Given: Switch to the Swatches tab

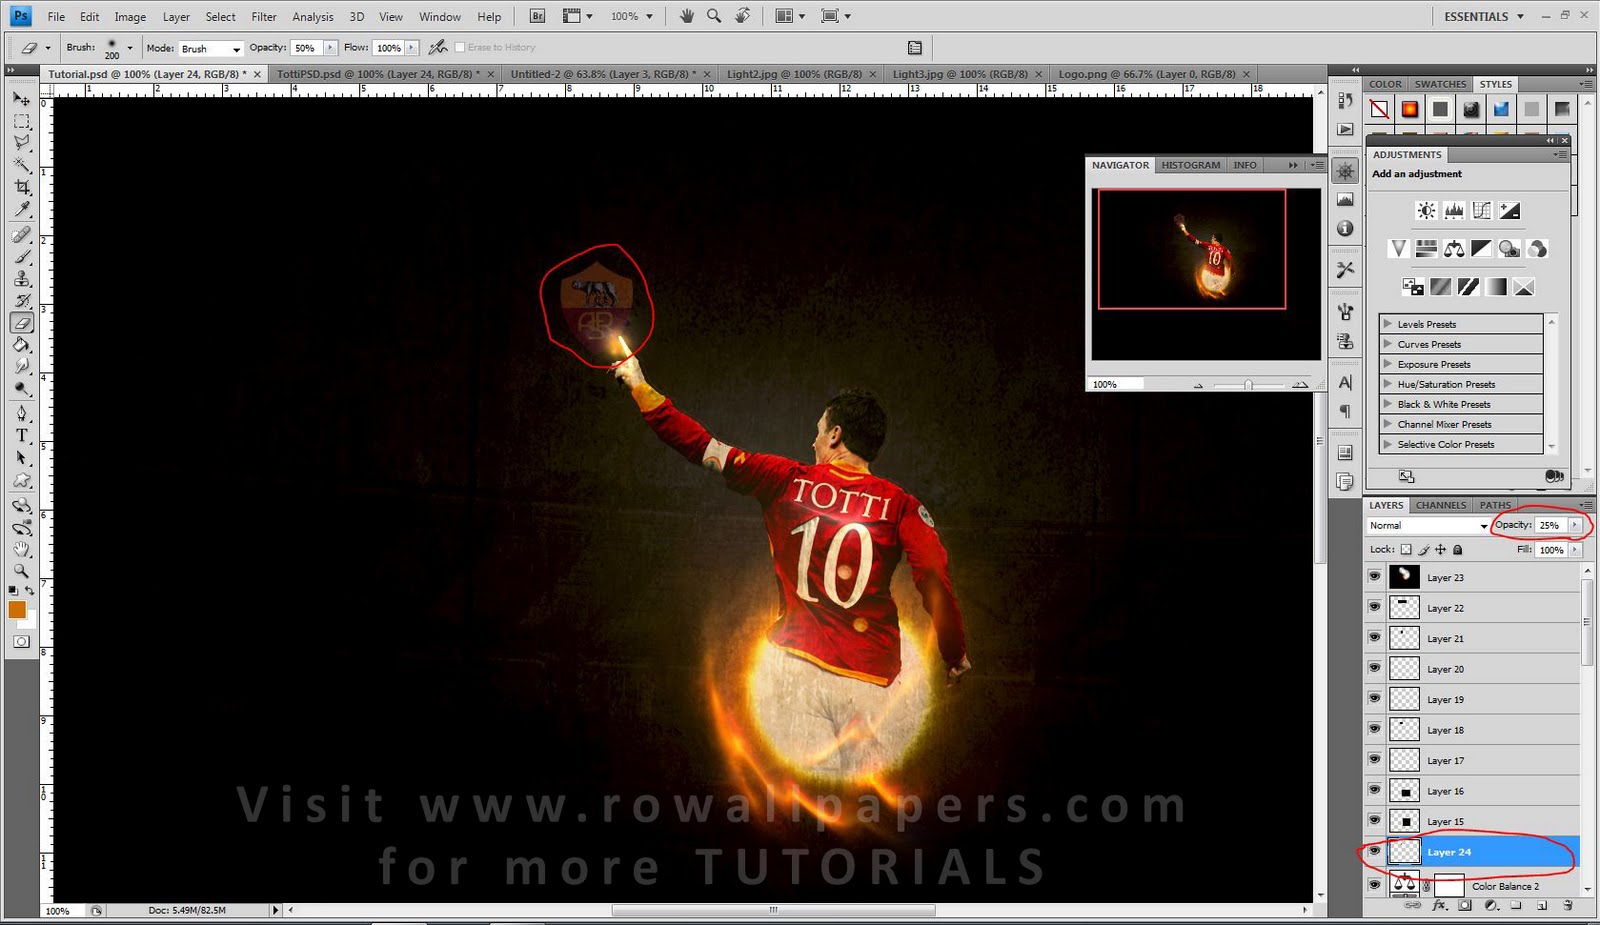Looking at the screenshot, I should point(1440,84).
